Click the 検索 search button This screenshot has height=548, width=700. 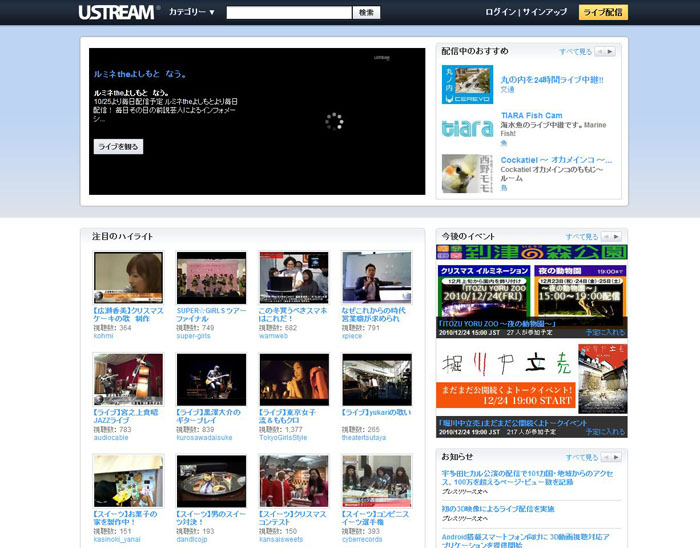click(x=366, y=12)
